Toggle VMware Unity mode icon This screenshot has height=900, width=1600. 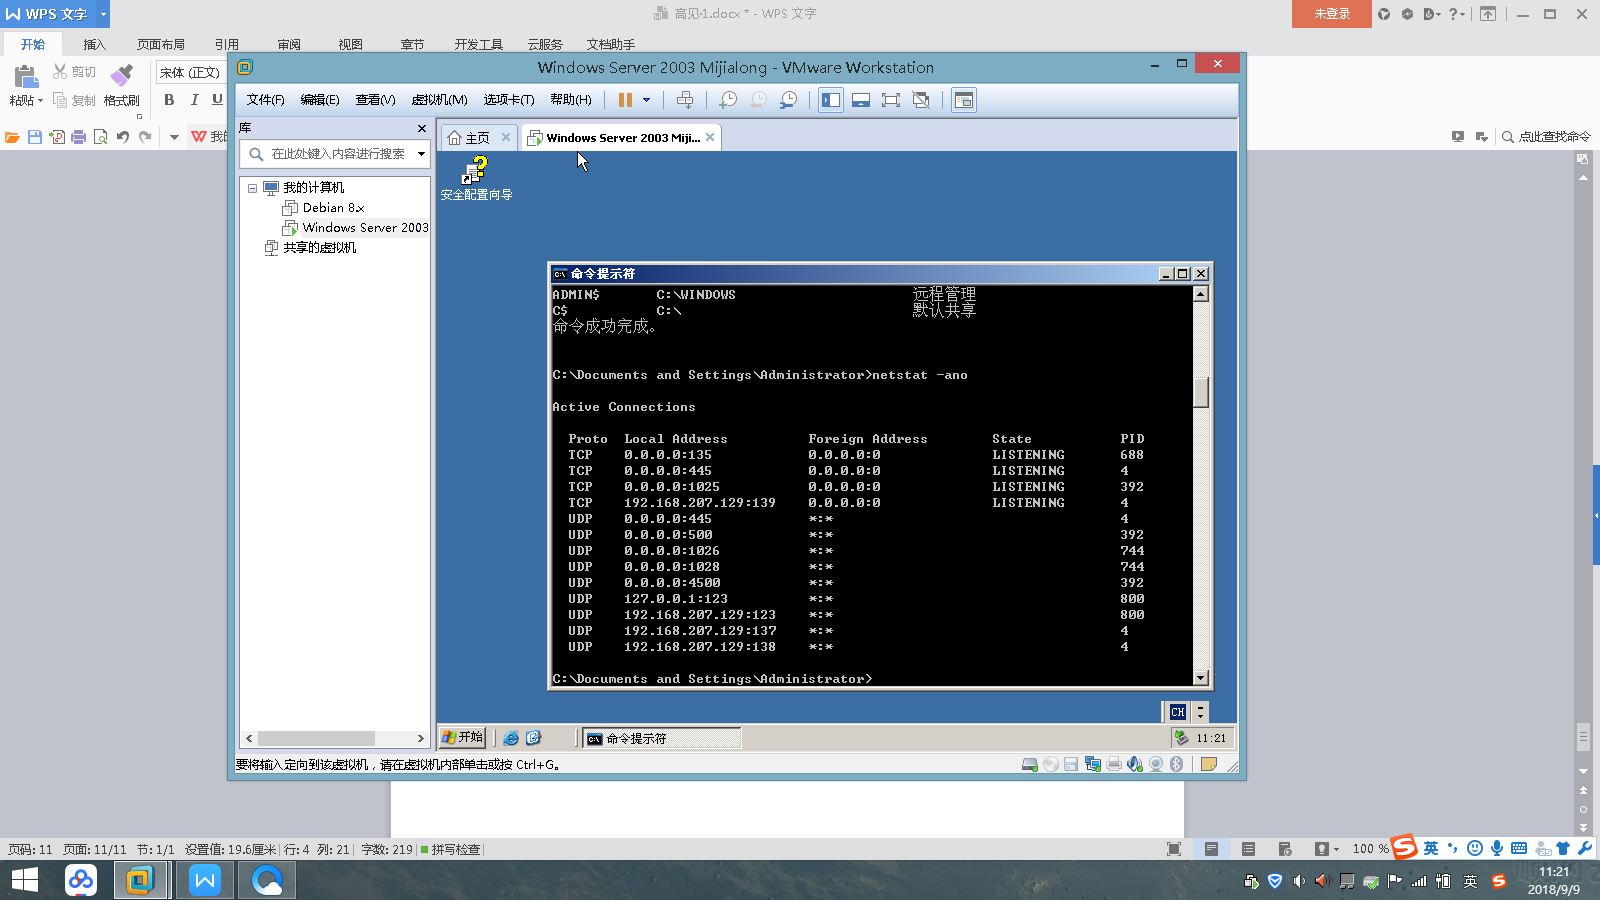921,100
